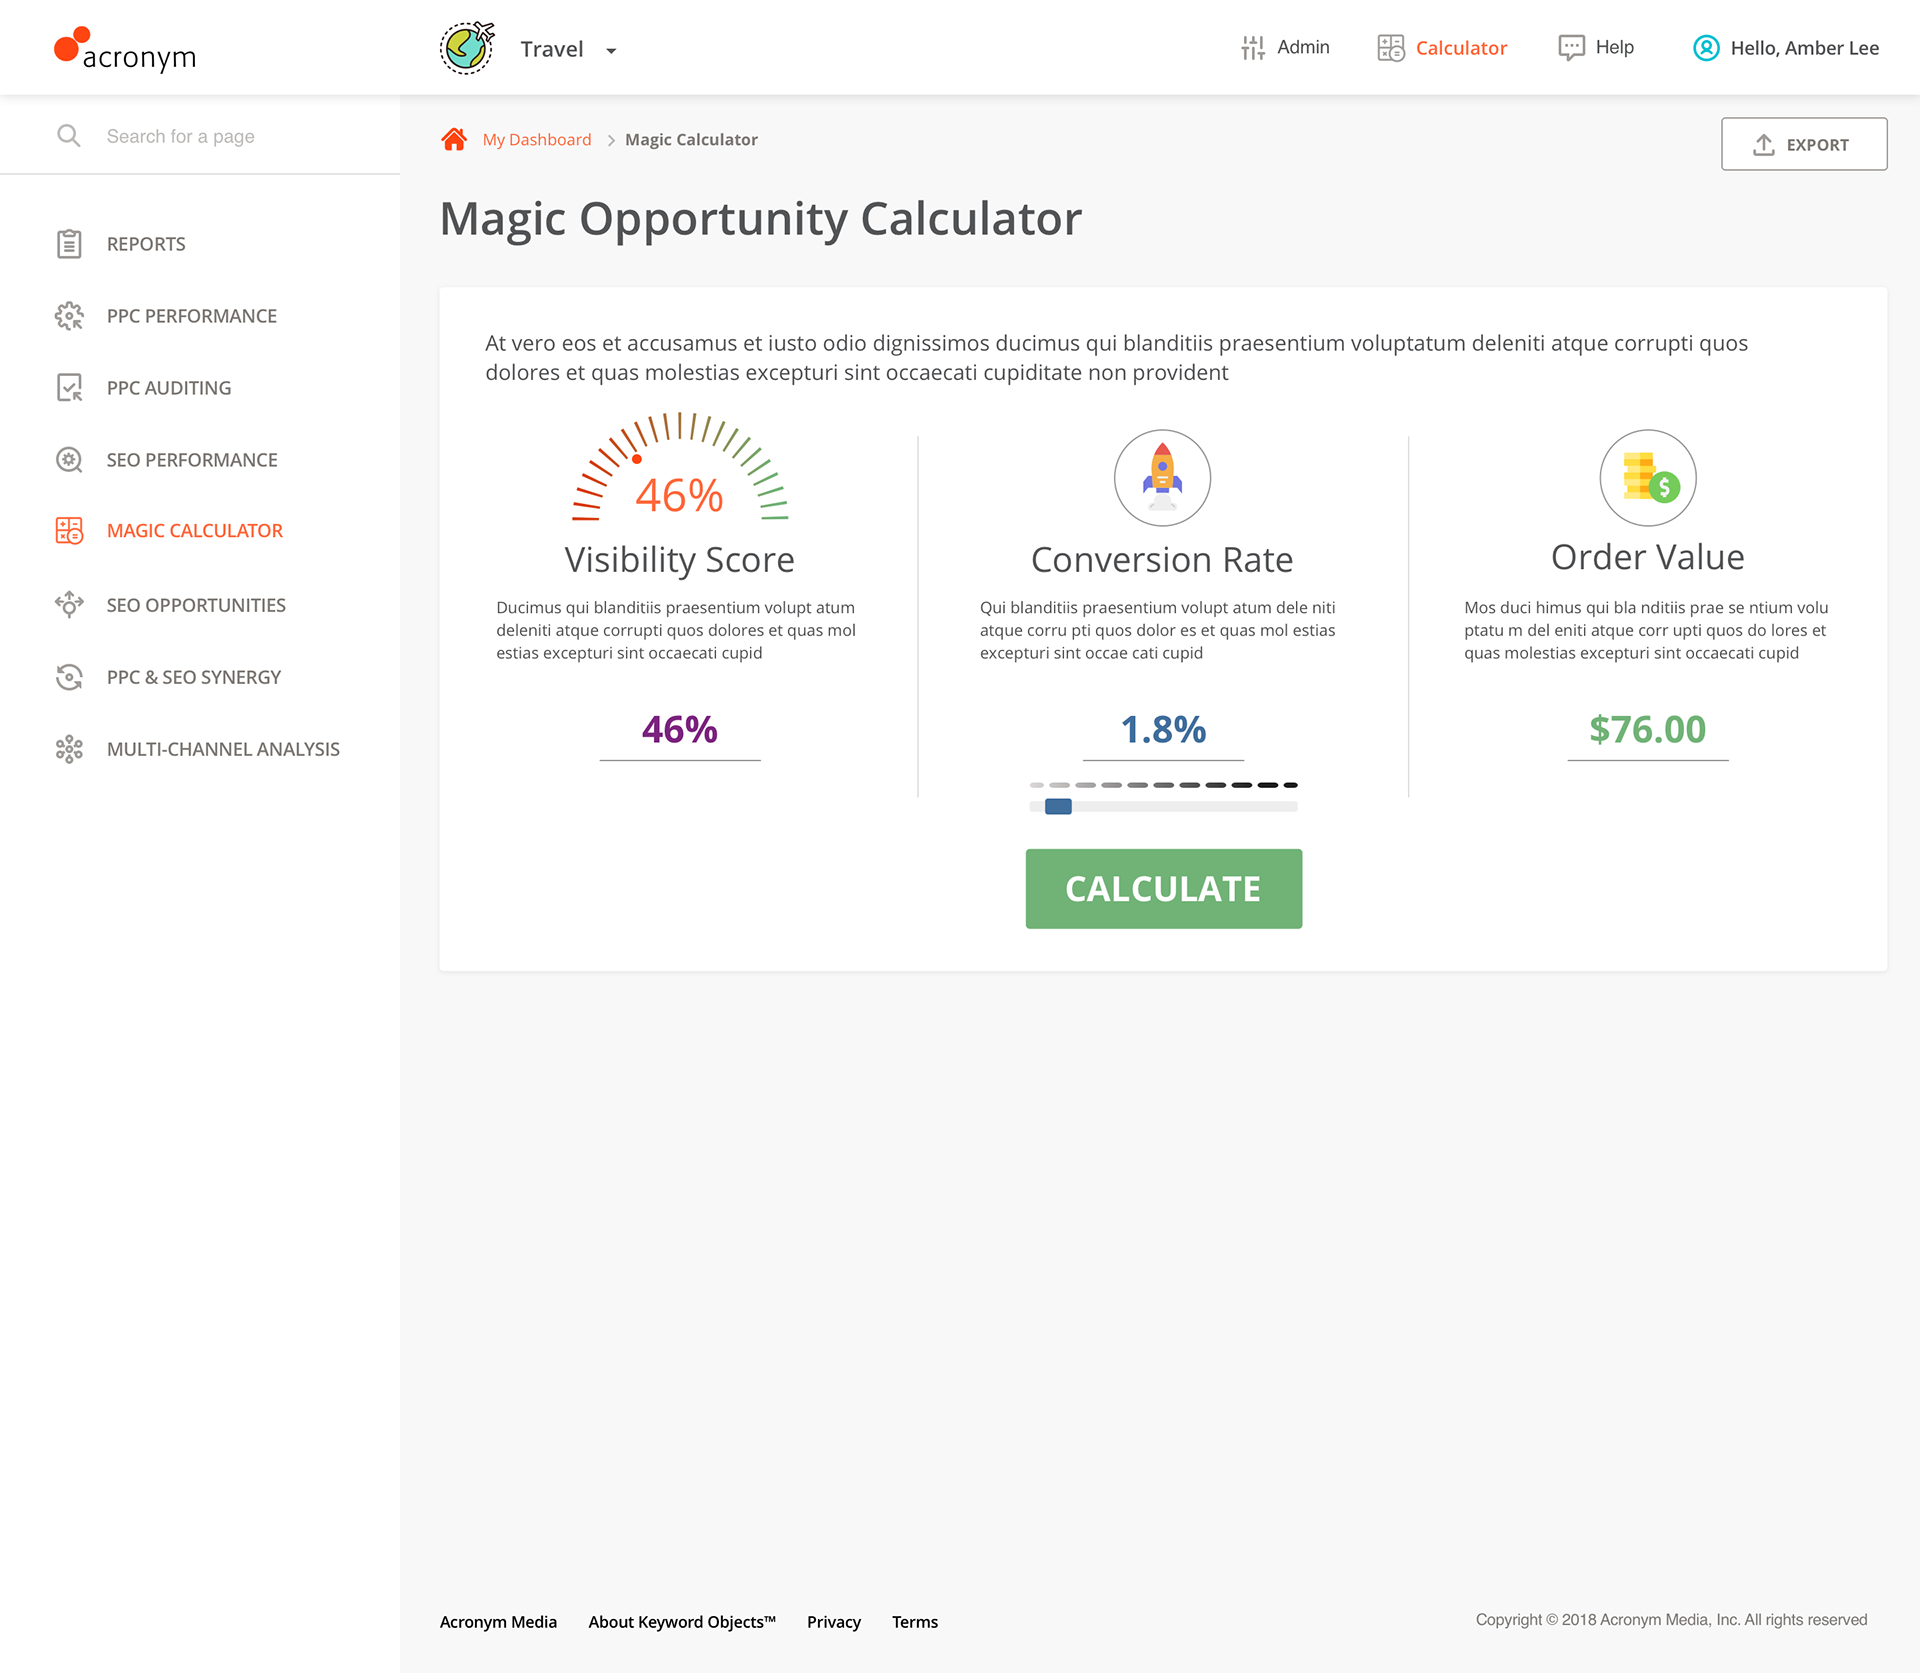Open the Help menu item
The image size is (1920, 1673).
pyautogui.click(x=1596, y=47)
